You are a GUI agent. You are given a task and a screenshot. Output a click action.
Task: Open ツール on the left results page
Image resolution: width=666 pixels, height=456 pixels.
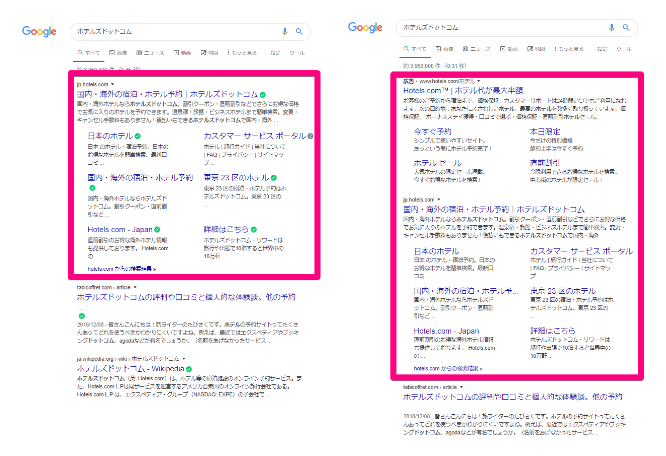(x=297, y=53)
